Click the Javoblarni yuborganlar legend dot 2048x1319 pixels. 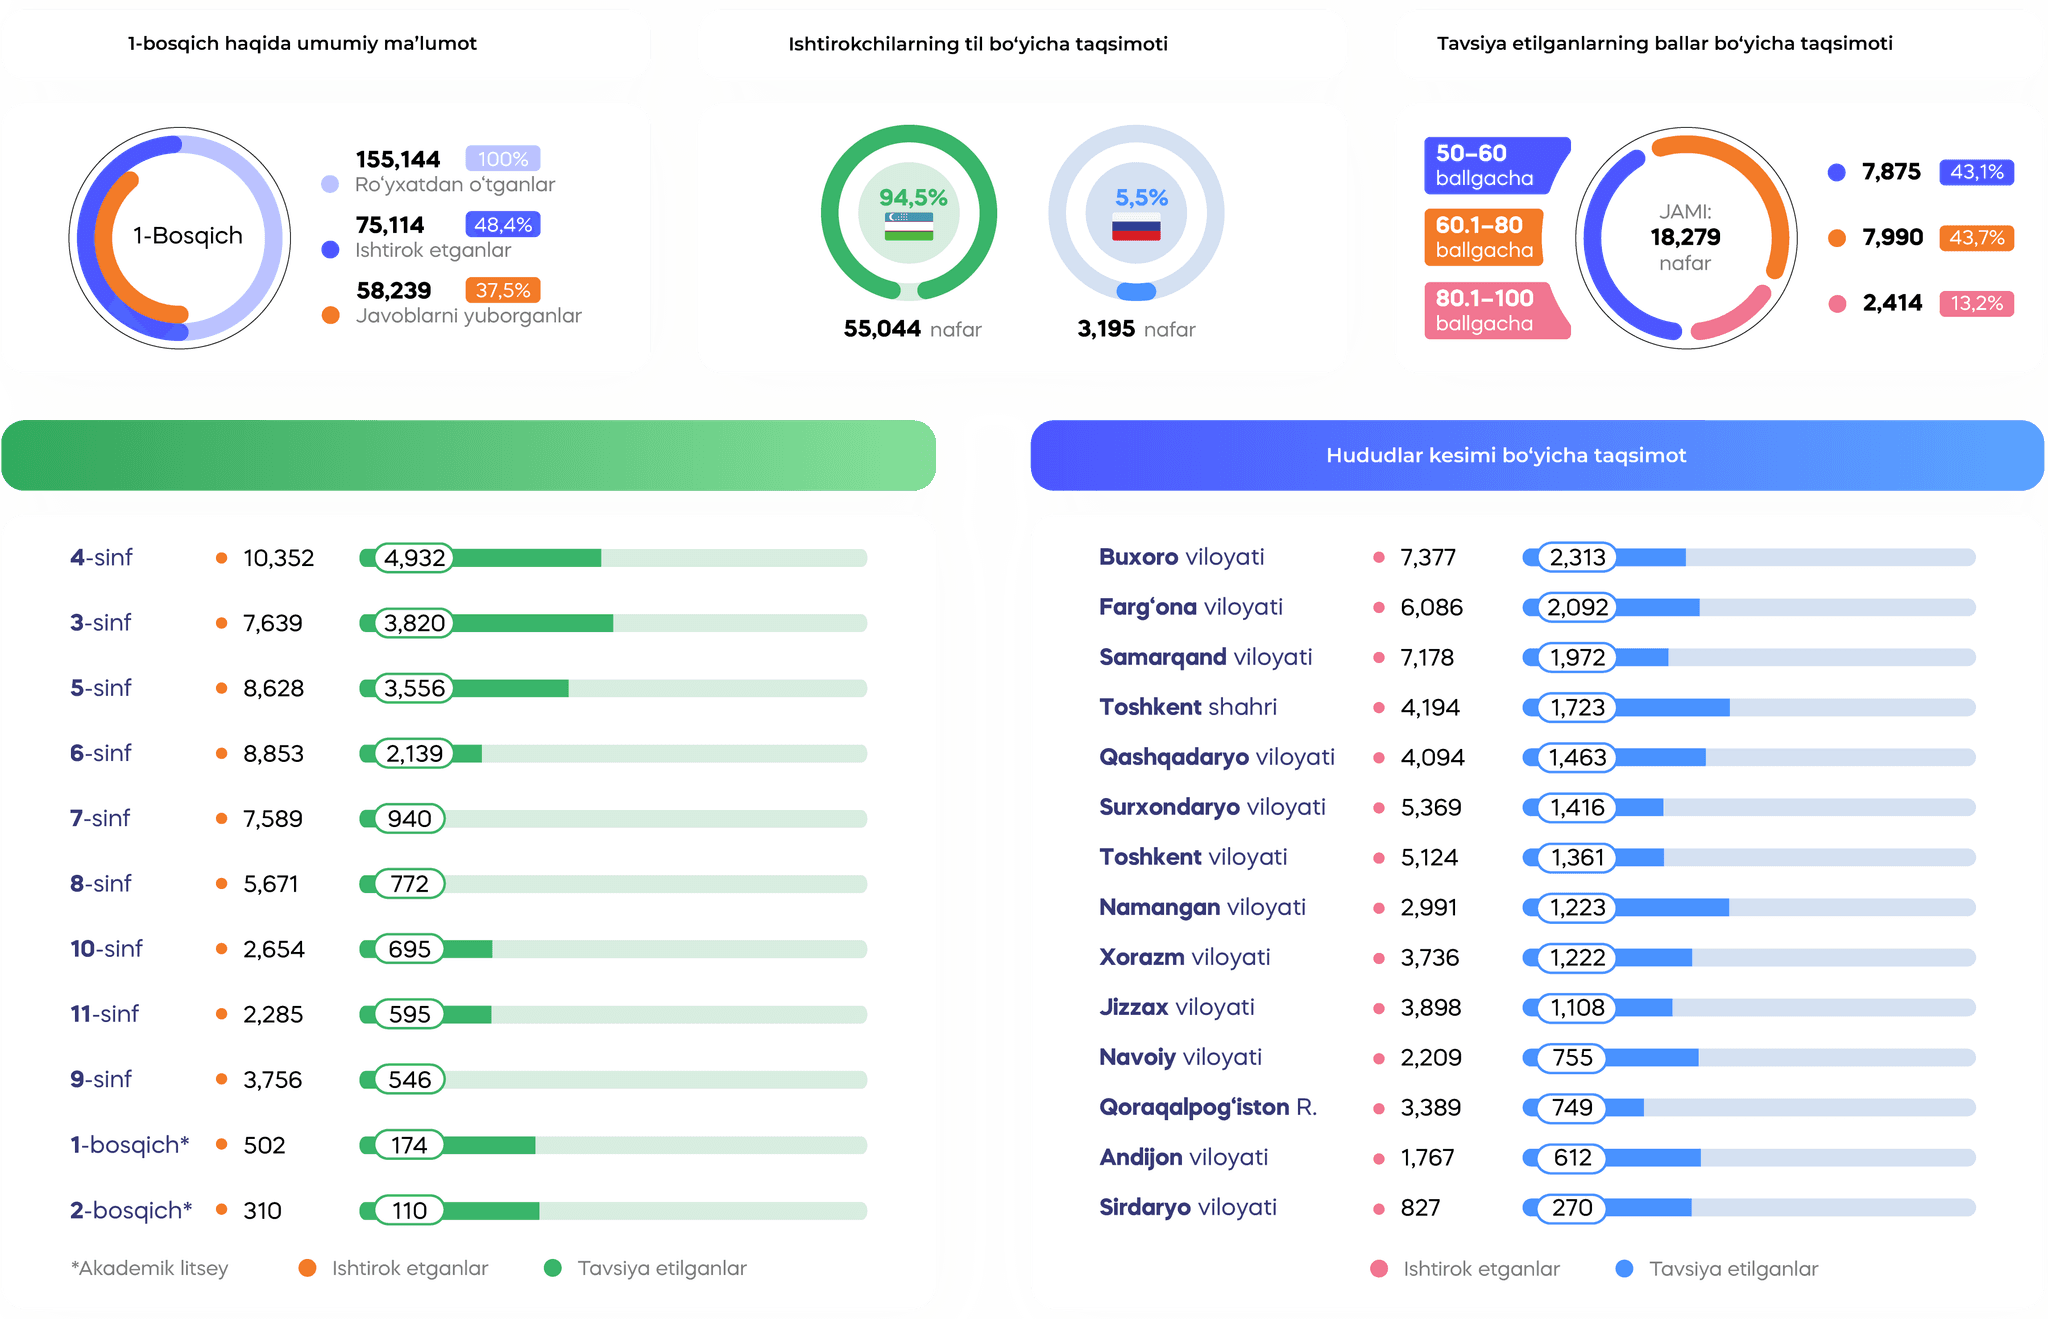[x=330, y=315]
